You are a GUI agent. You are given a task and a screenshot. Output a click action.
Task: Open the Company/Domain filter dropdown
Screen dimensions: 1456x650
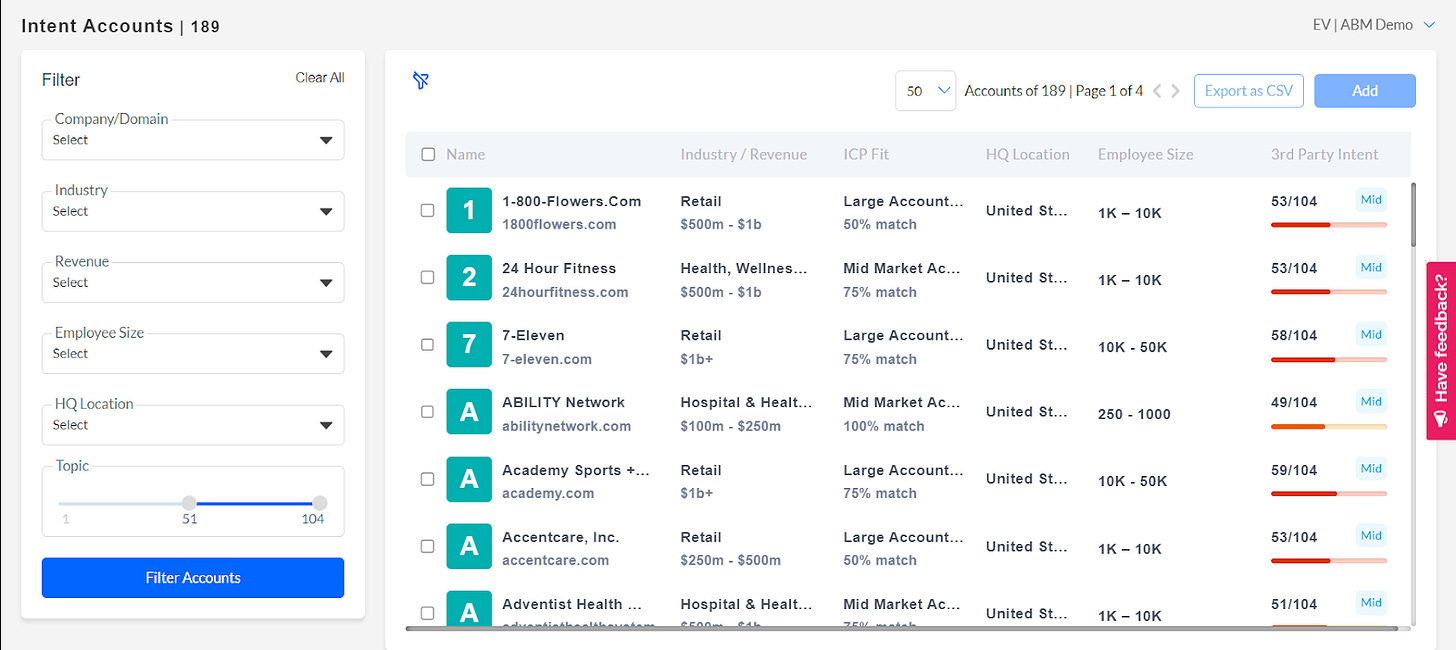coord(193,140)
